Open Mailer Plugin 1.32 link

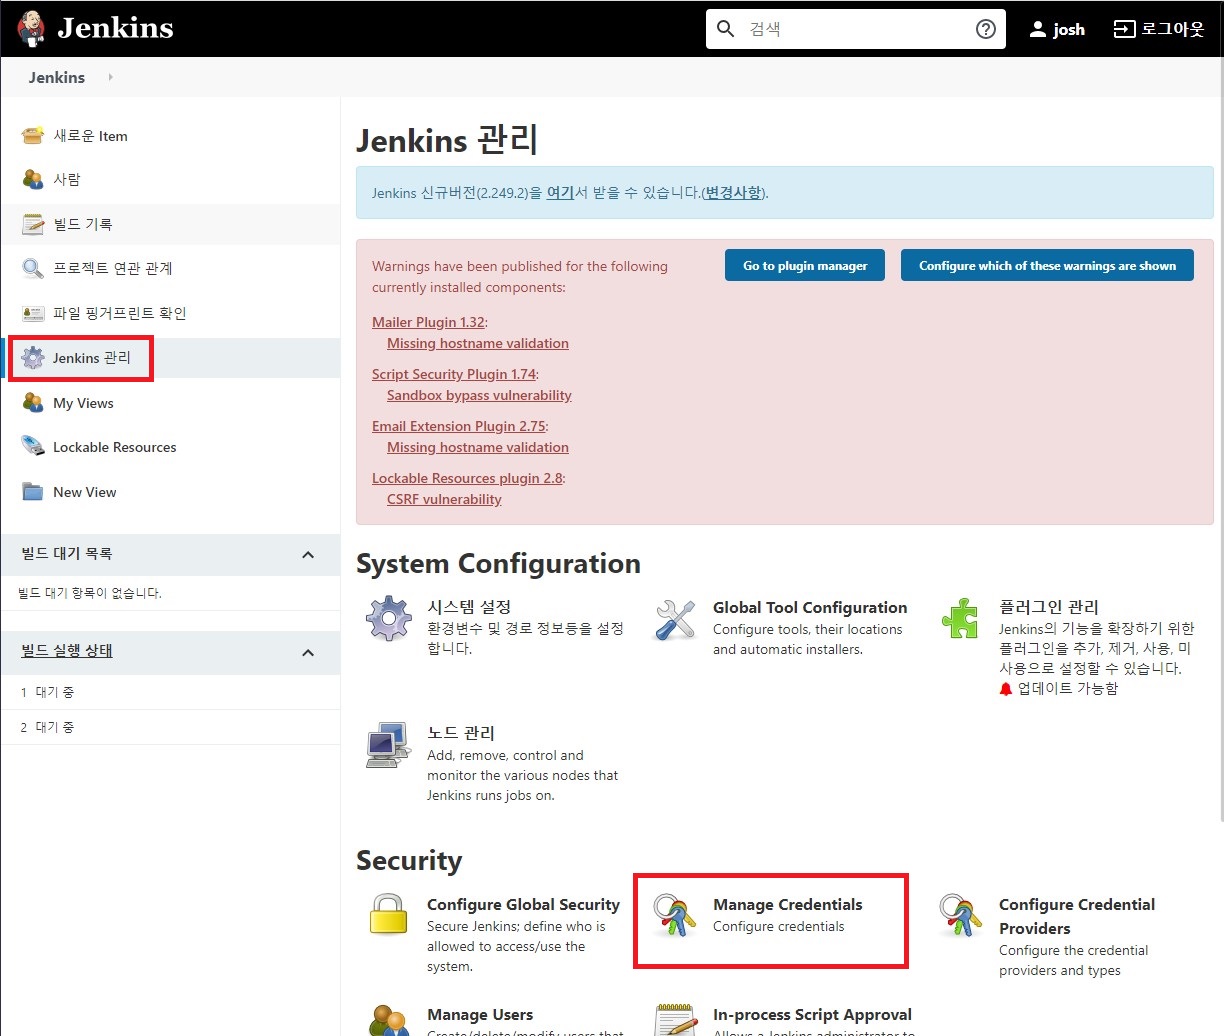click(428, 322)
